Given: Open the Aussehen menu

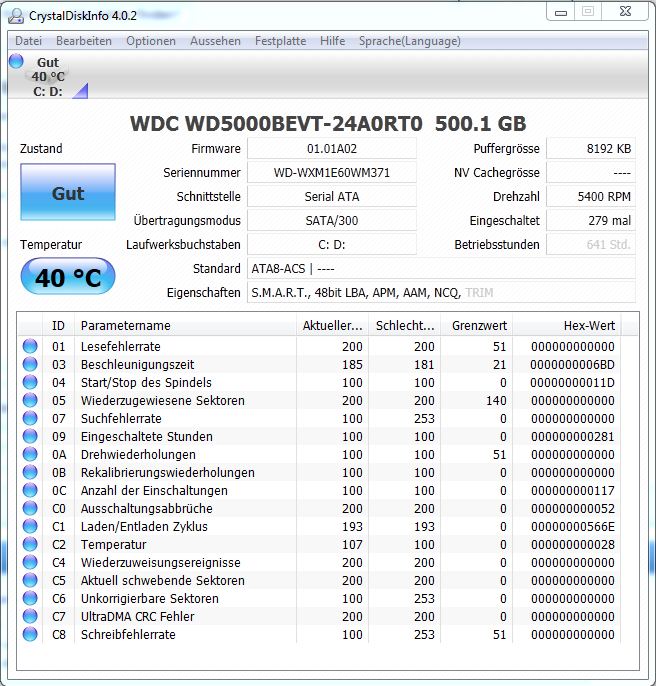Looking at the screenshot, I should pos(215,41).
